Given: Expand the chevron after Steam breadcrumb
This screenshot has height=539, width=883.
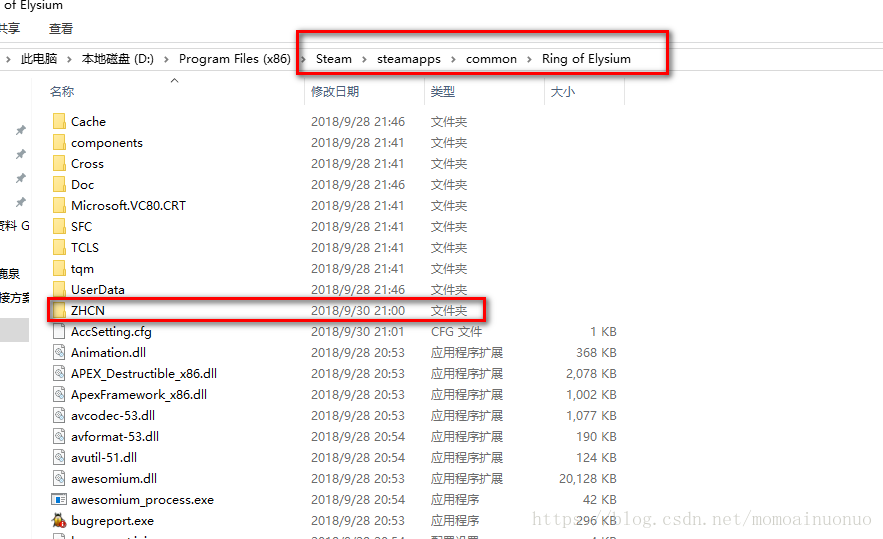Looking at the screenshot, I should click(x=364, y=59).
